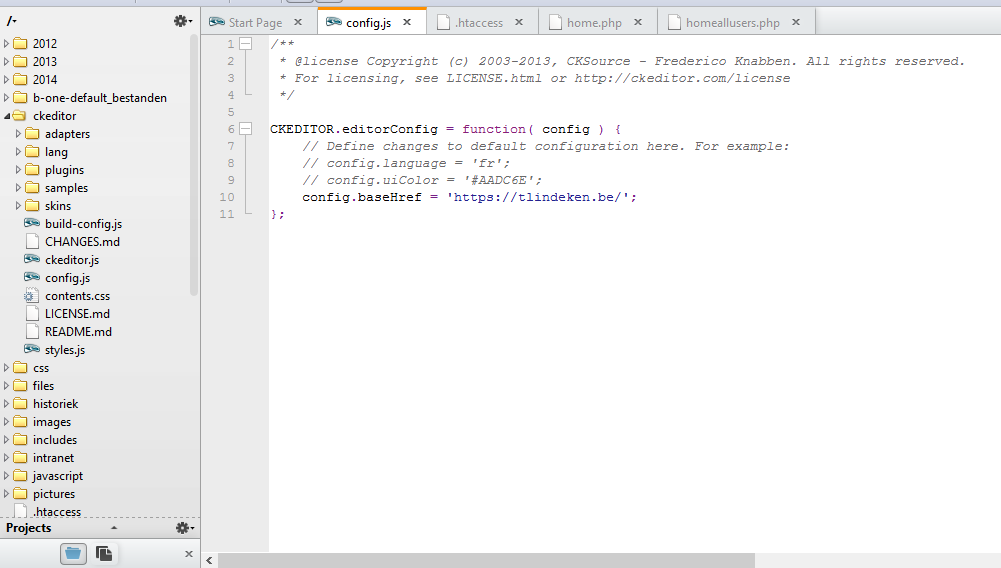This screenshot has height=568, width=1001.
Task: Collapse the Projects panel with the arrow
Action: pos(114,528)
